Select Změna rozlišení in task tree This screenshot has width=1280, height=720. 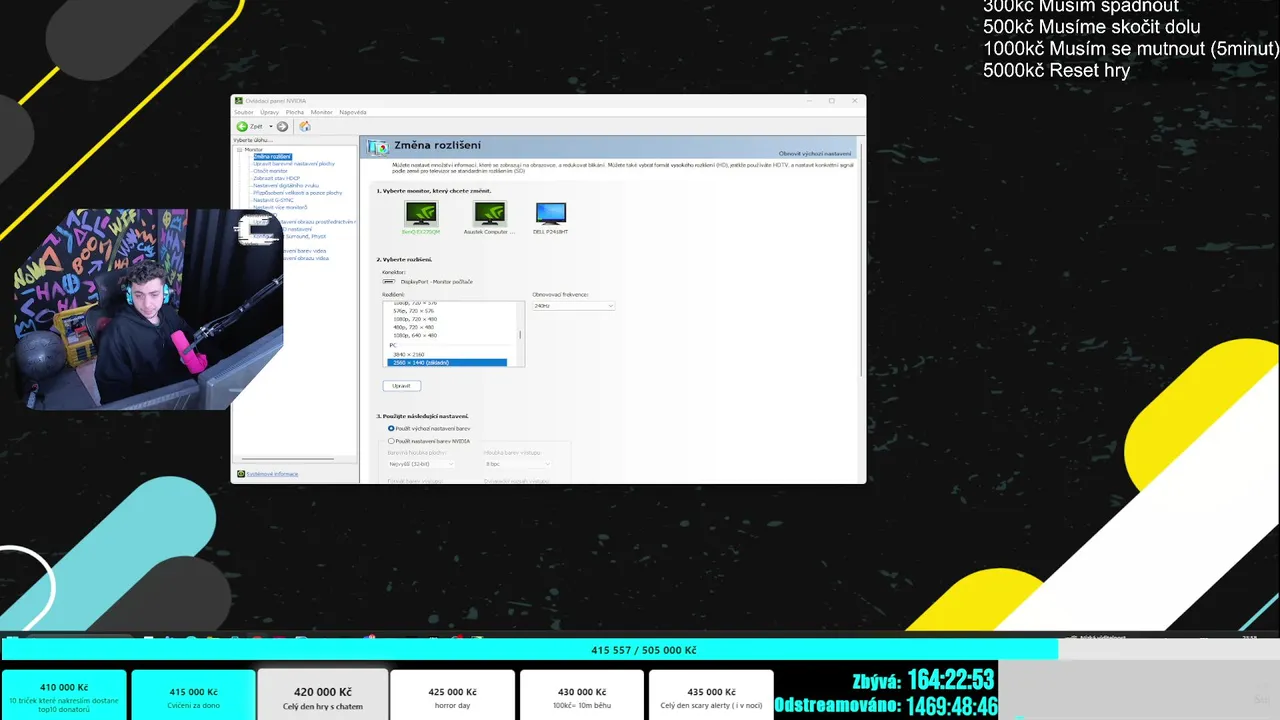pyautogui.click(x=272, y=157)
